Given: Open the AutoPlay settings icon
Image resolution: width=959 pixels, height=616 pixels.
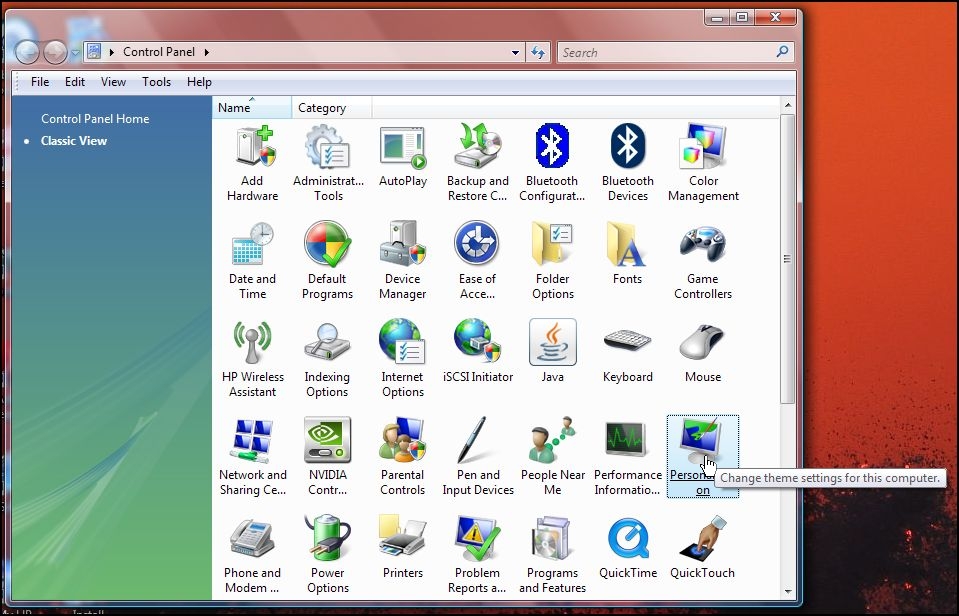Looking at the screenshot, I should tap(402, 156).
